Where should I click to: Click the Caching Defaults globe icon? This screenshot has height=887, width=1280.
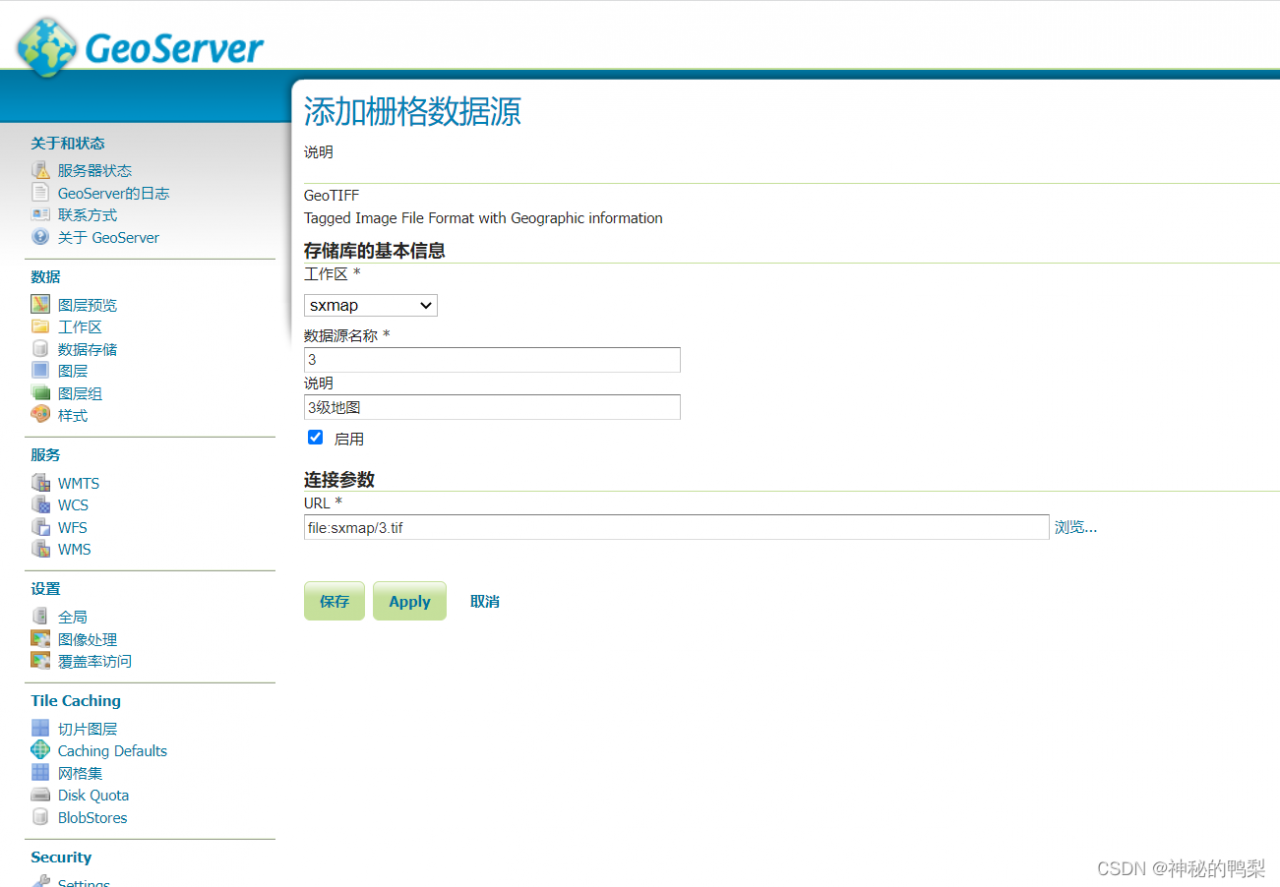click(40, 750)
